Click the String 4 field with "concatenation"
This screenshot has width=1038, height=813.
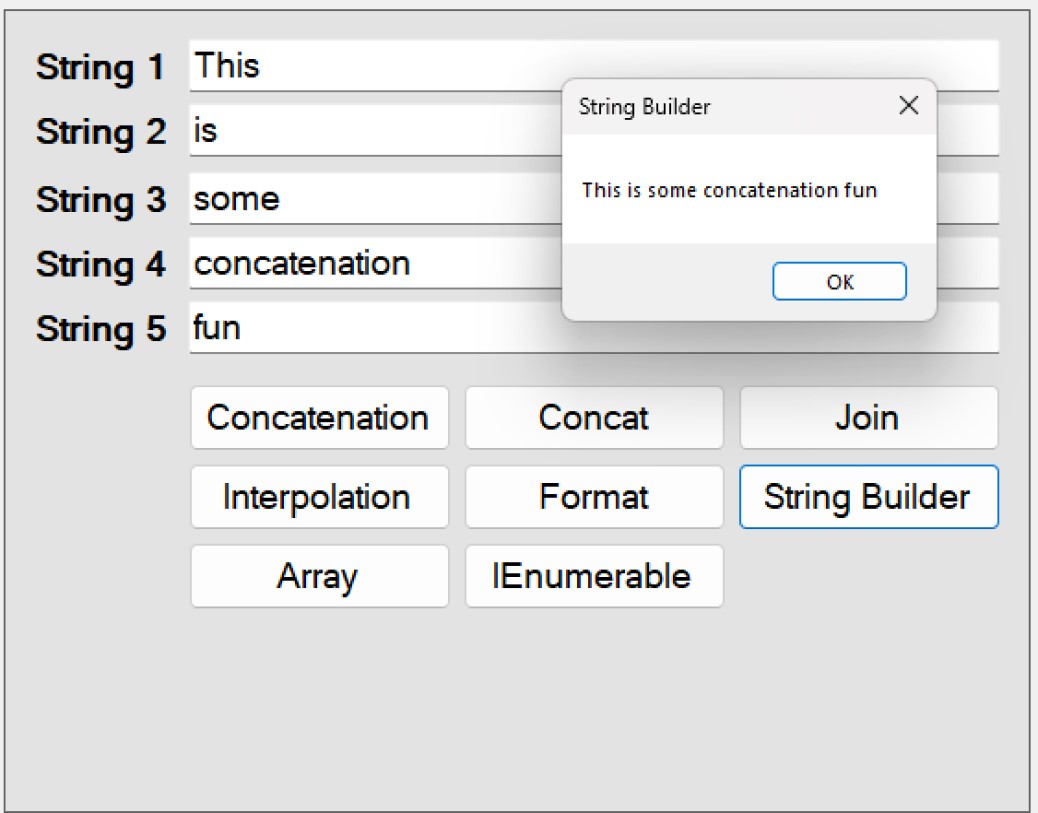click(370, 263)
